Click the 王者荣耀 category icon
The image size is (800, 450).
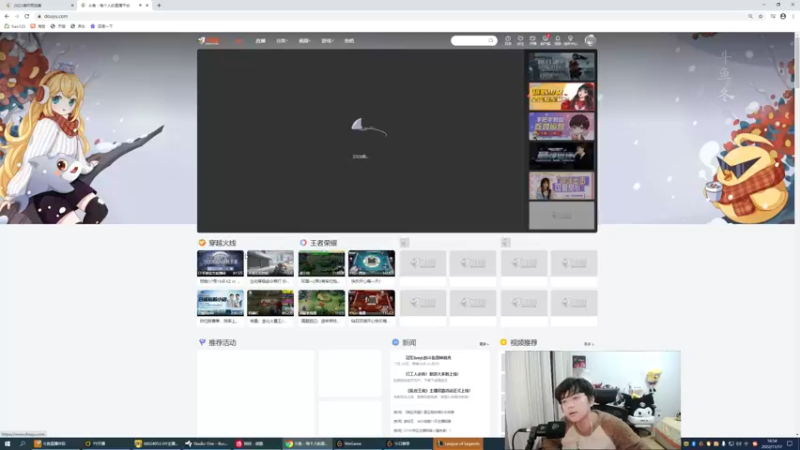coord(303,243)
